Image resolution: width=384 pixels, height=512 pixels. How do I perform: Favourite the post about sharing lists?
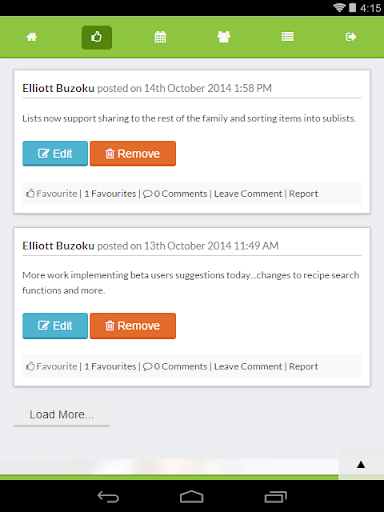click(x=52, y=194)
